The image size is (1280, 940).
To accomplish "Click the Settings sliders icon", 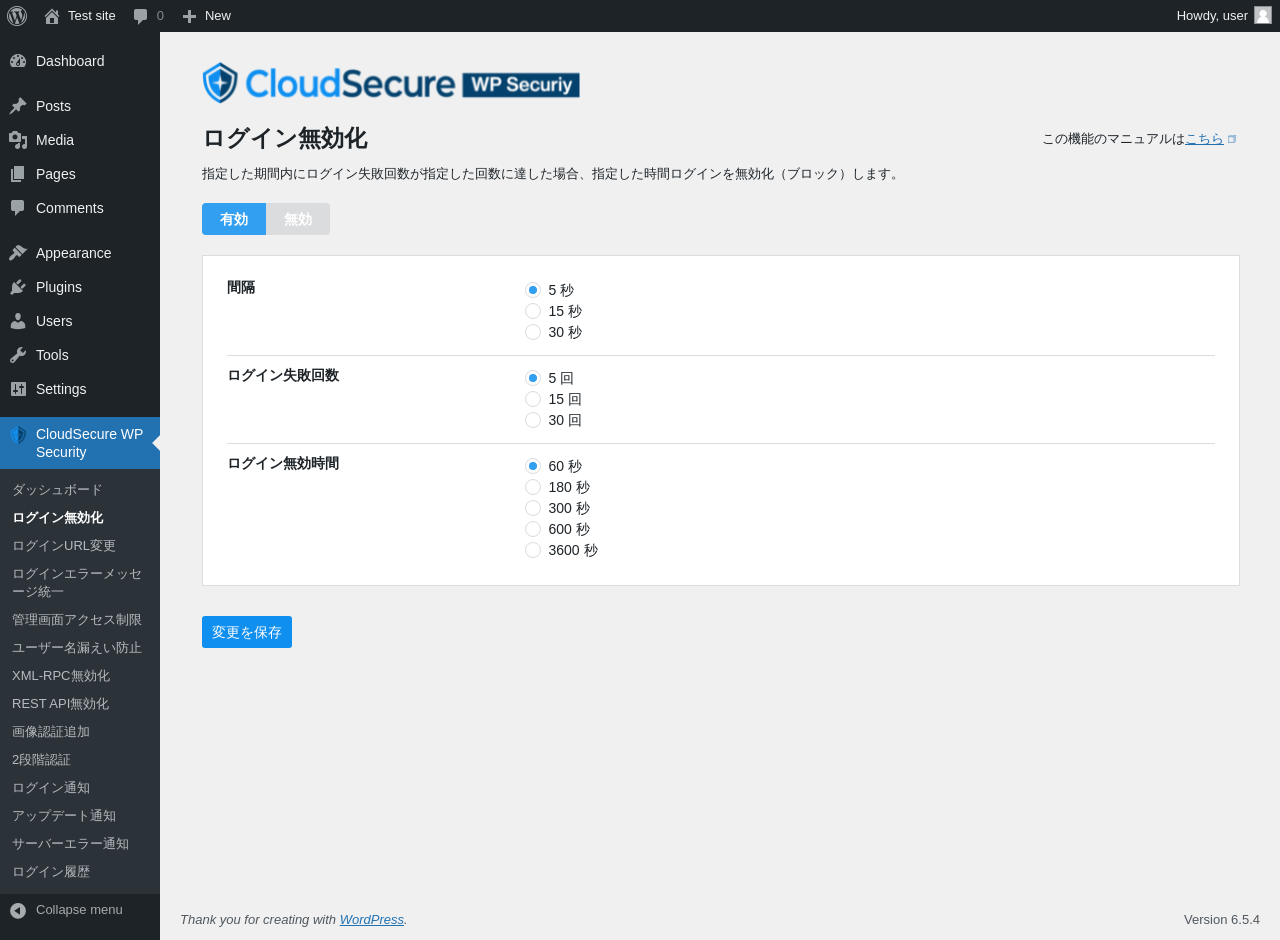I will 18,389.
